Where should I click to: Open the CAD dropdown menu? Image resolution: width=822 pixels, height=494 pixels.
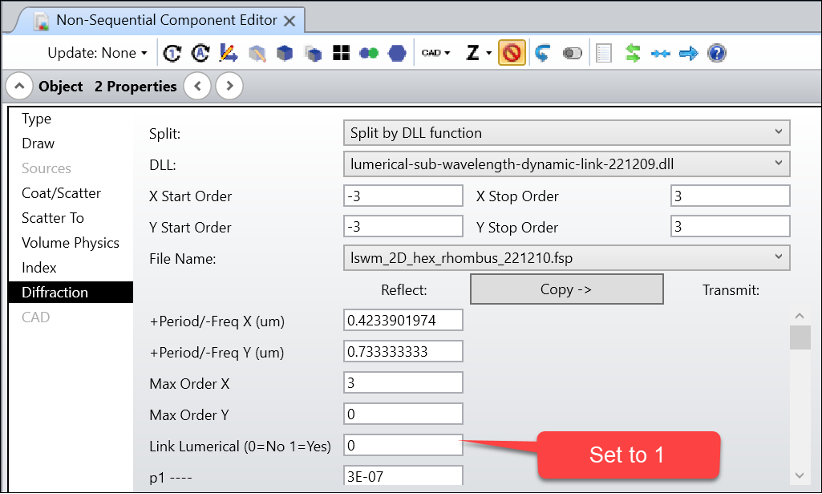(x=436, y=53)
